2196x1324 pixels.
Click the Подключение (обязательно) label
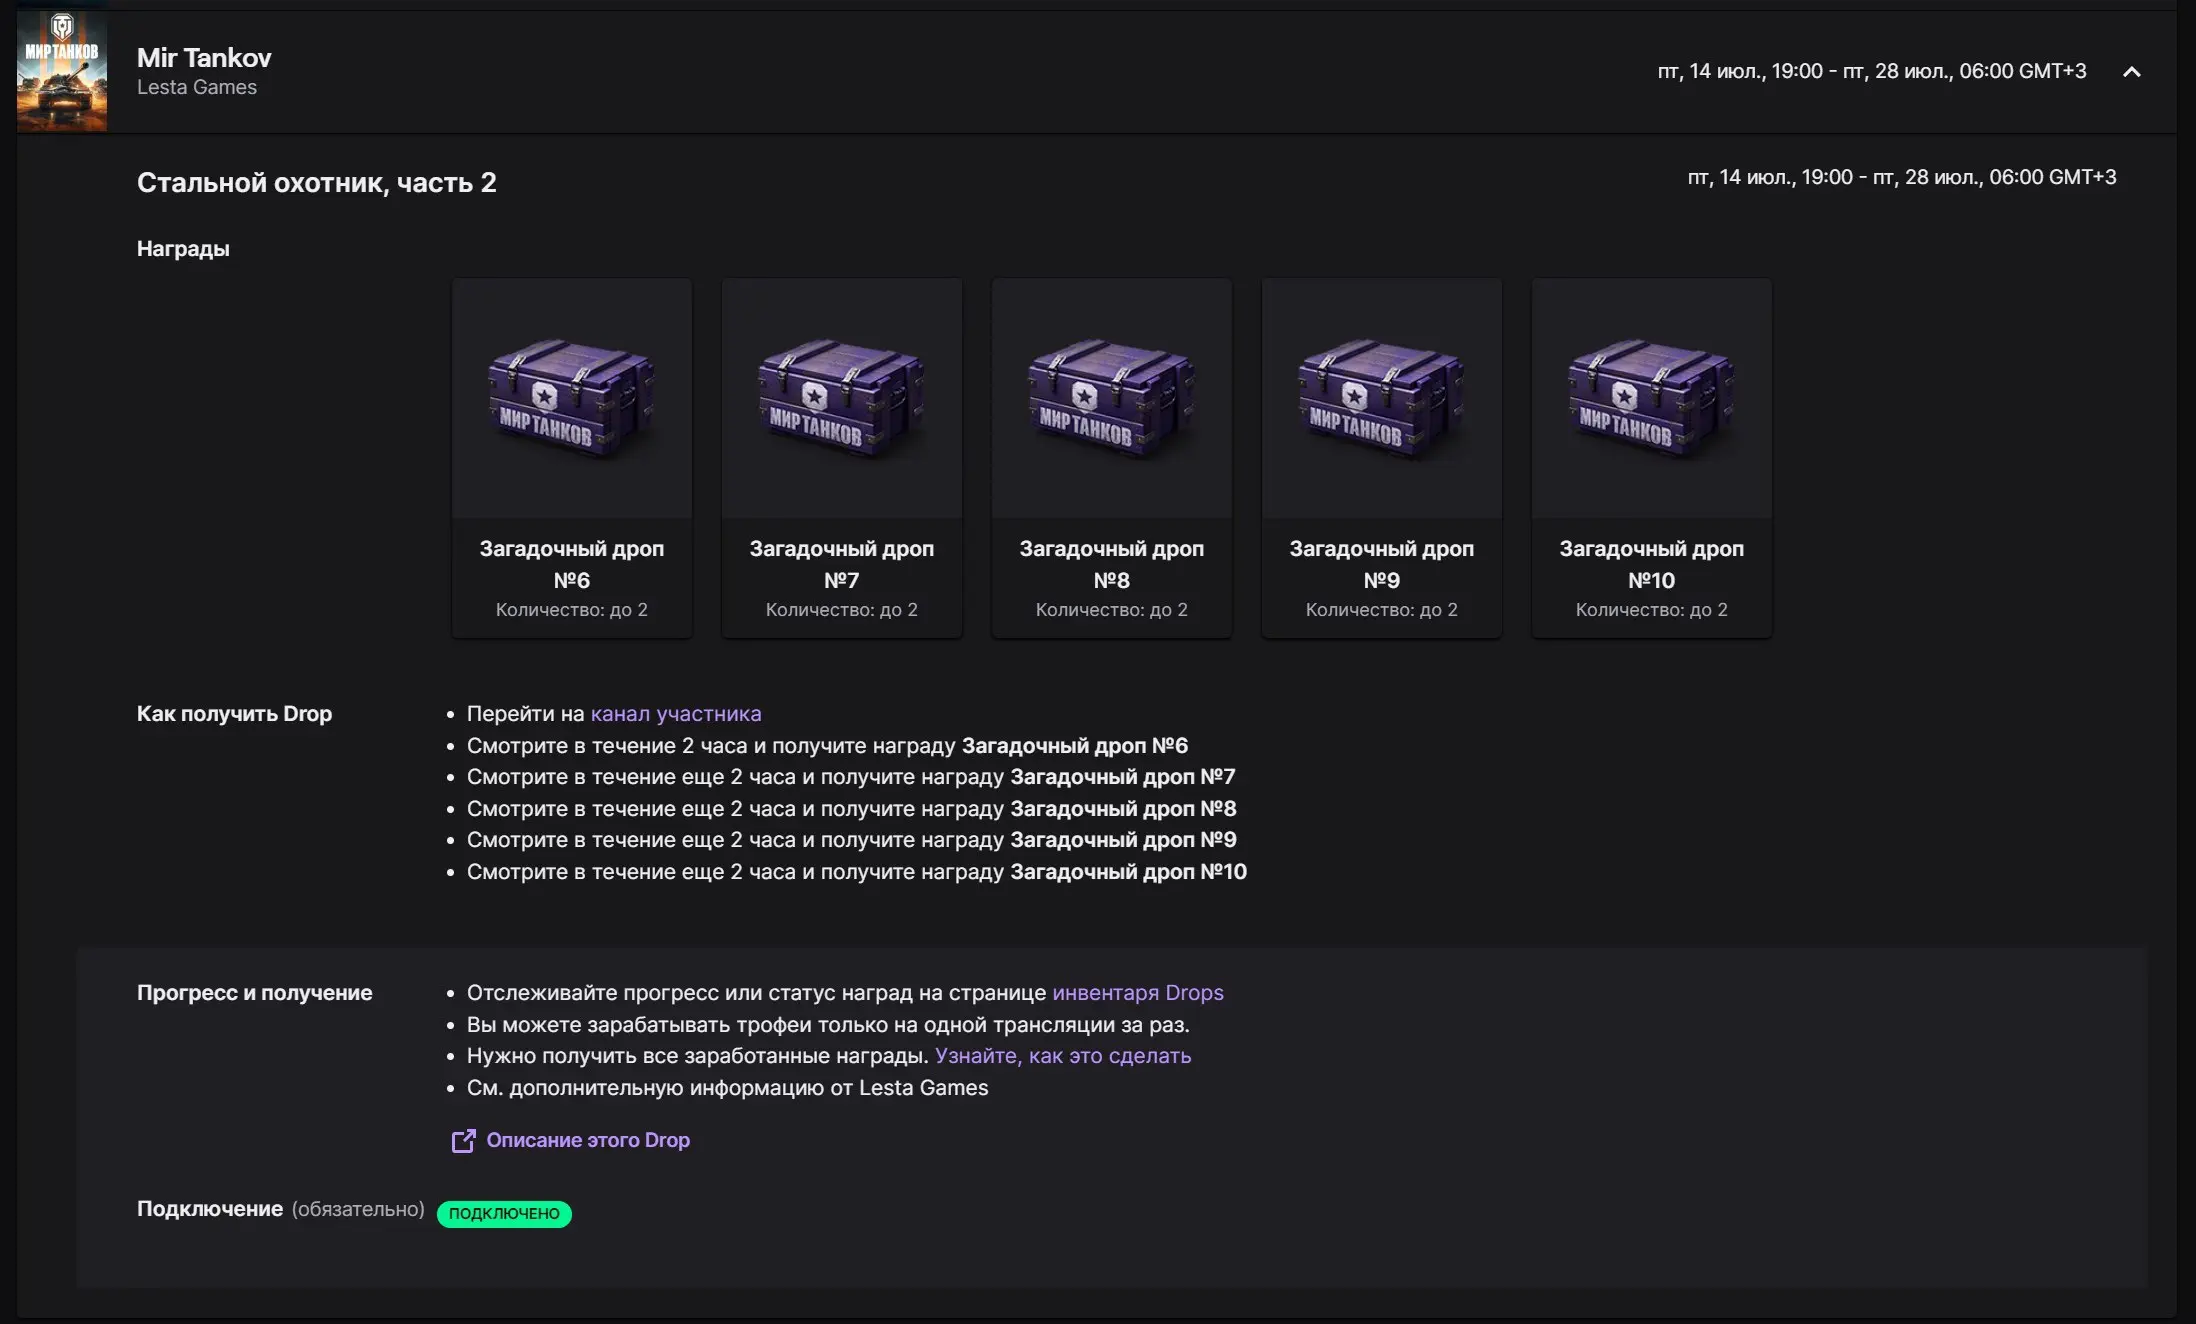pos(281,1209)
